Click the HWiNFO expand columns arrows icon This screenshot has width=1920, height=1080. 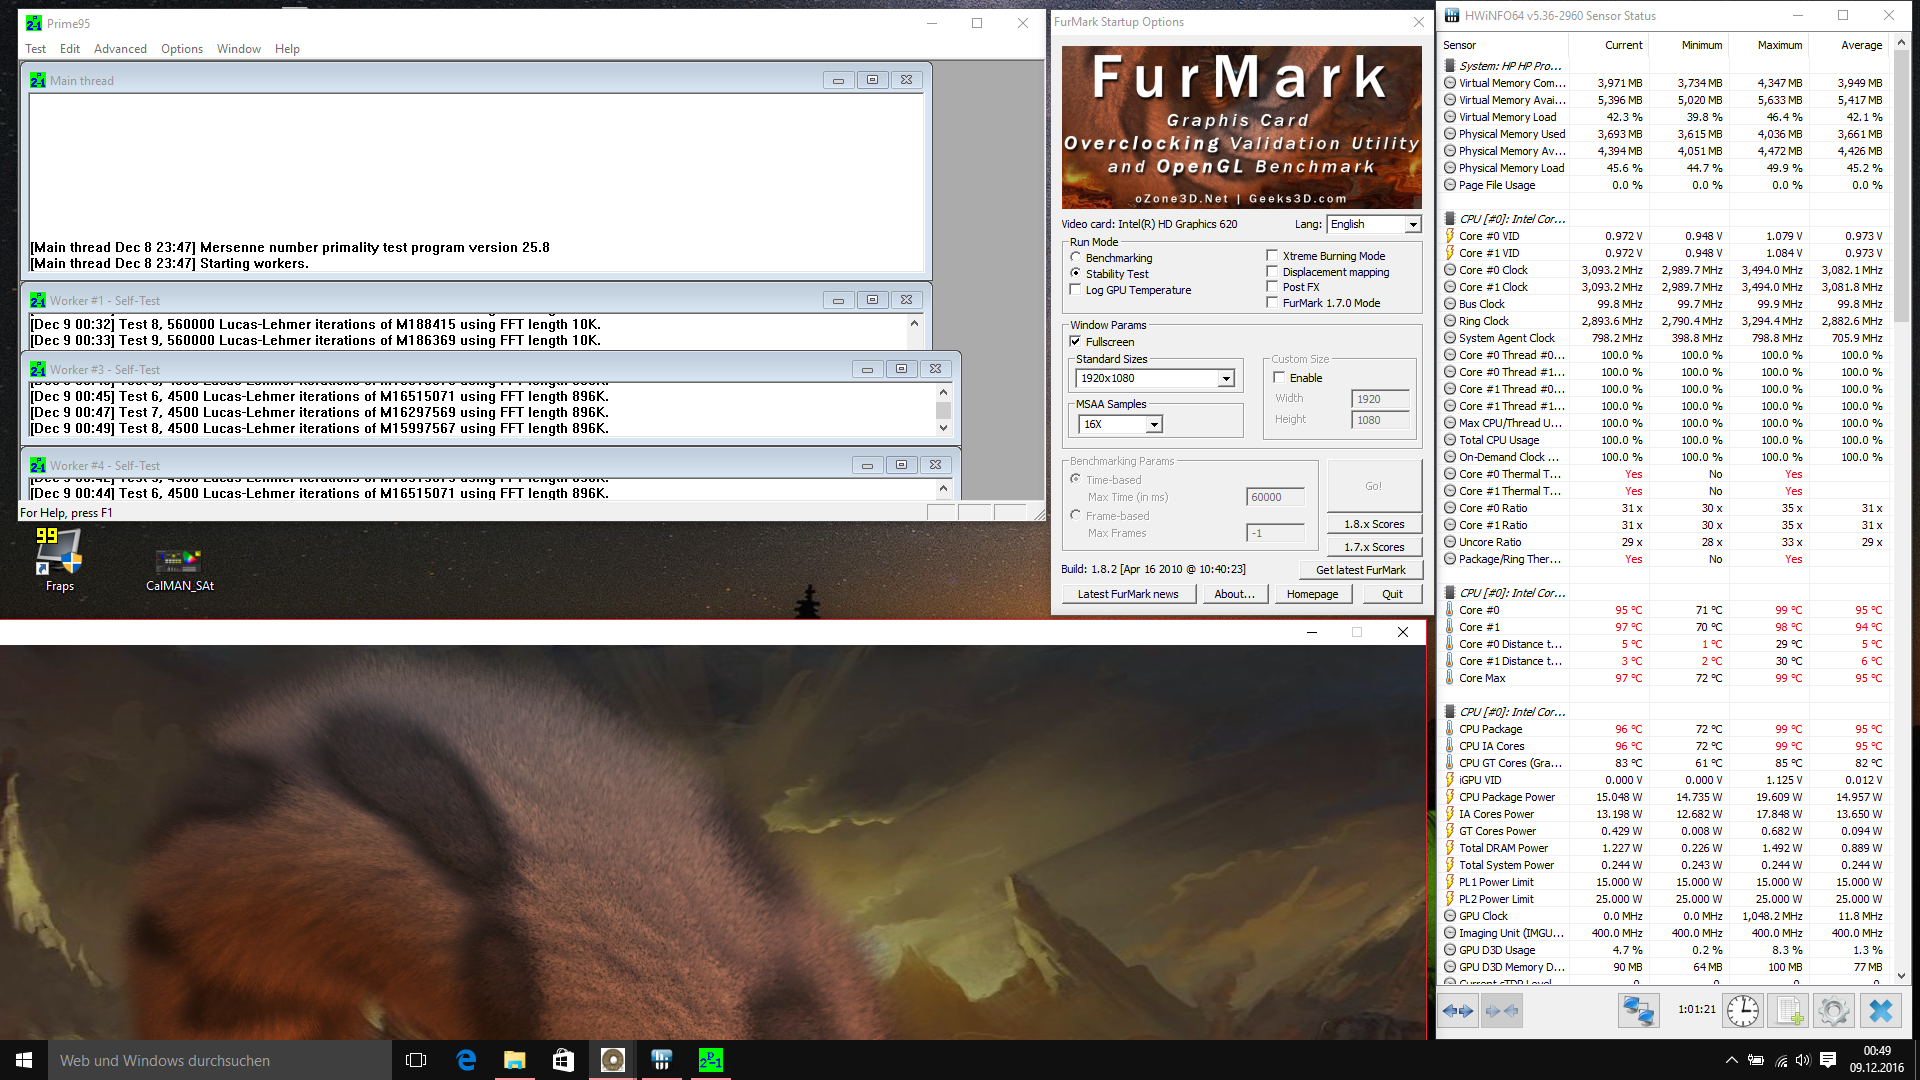click(x=1458, y=1011)
